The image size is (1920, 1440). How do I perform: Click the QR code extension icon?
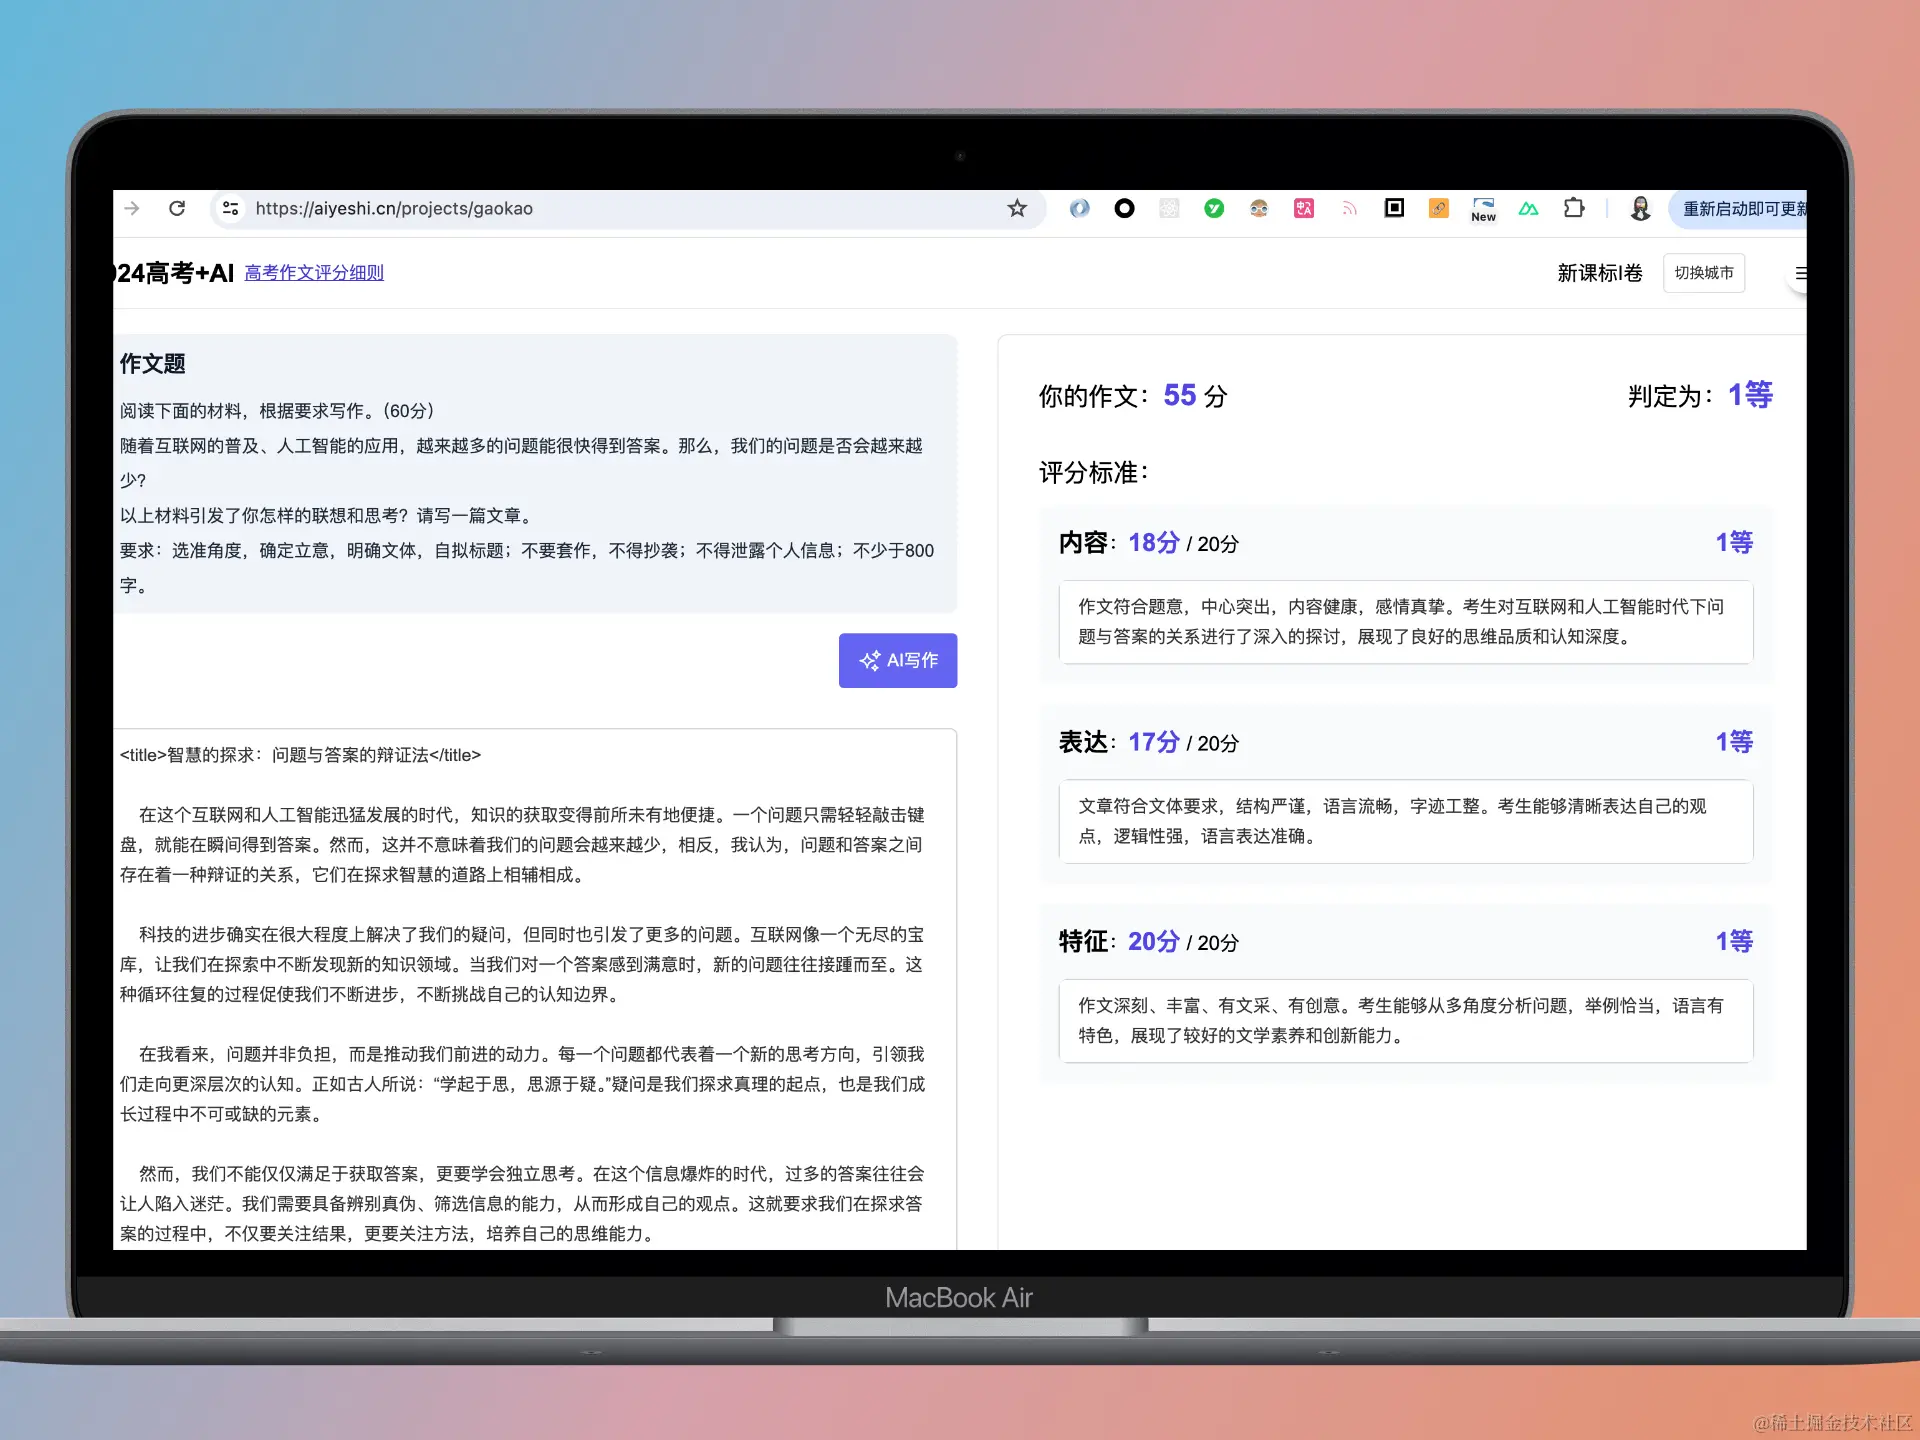click(1394, 208)
